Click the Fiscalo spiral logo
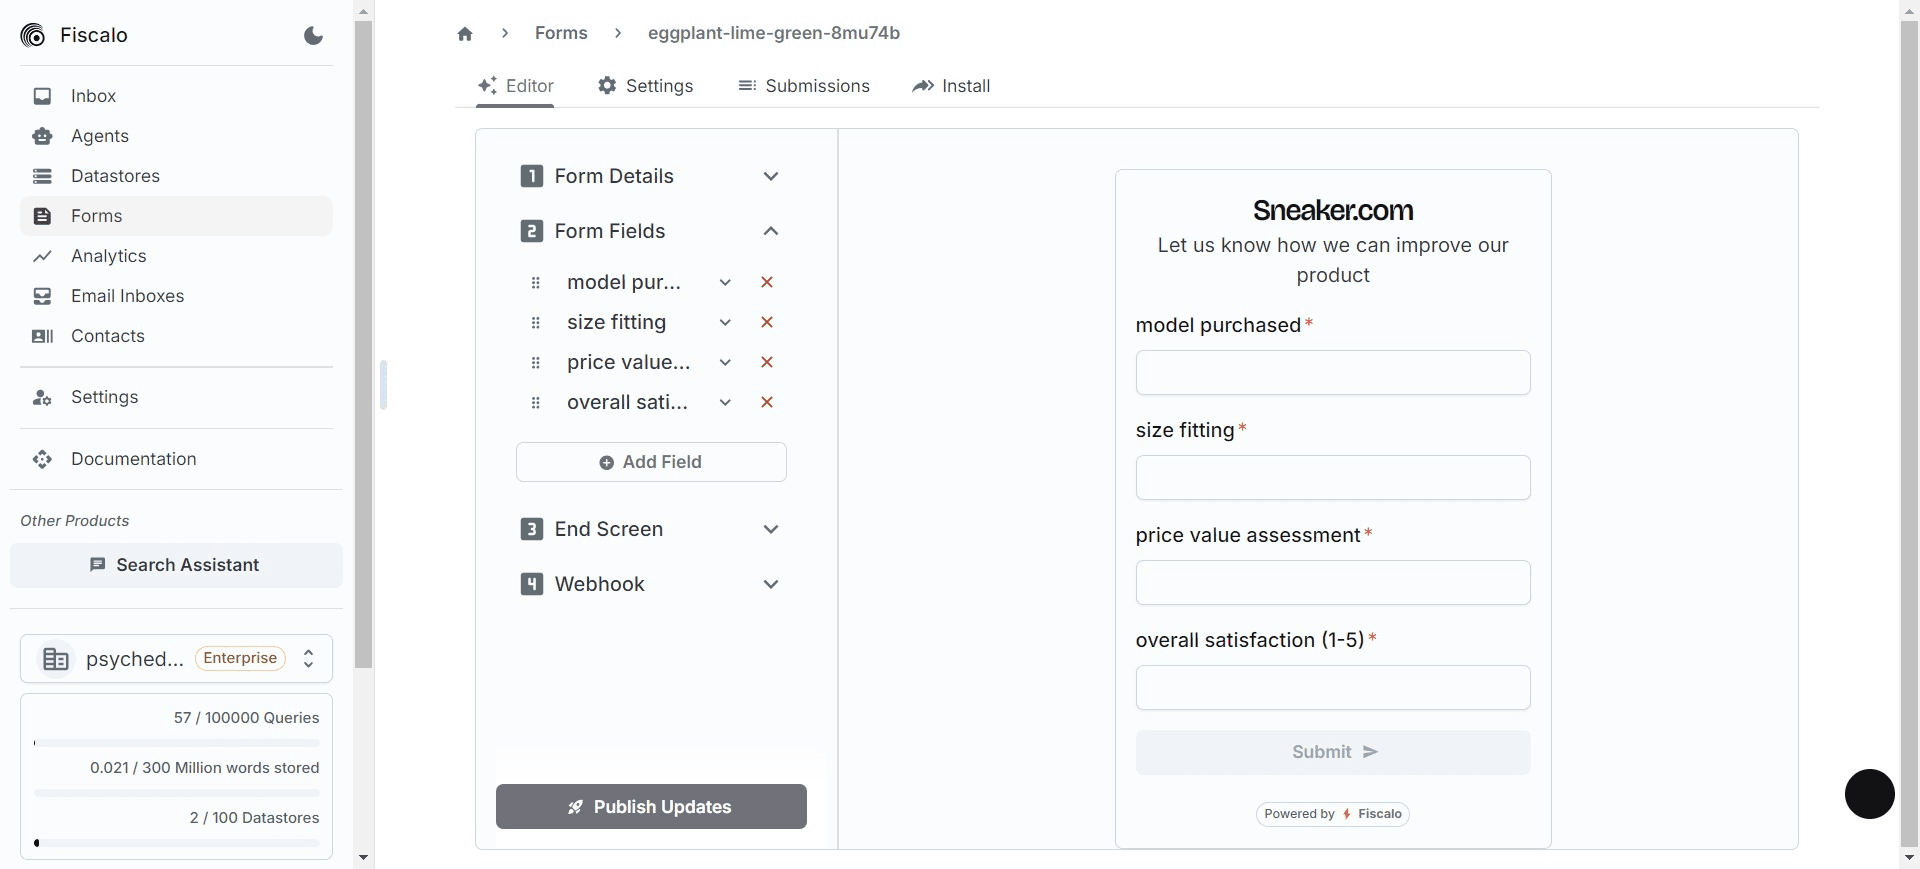 [x=33, y=36]
